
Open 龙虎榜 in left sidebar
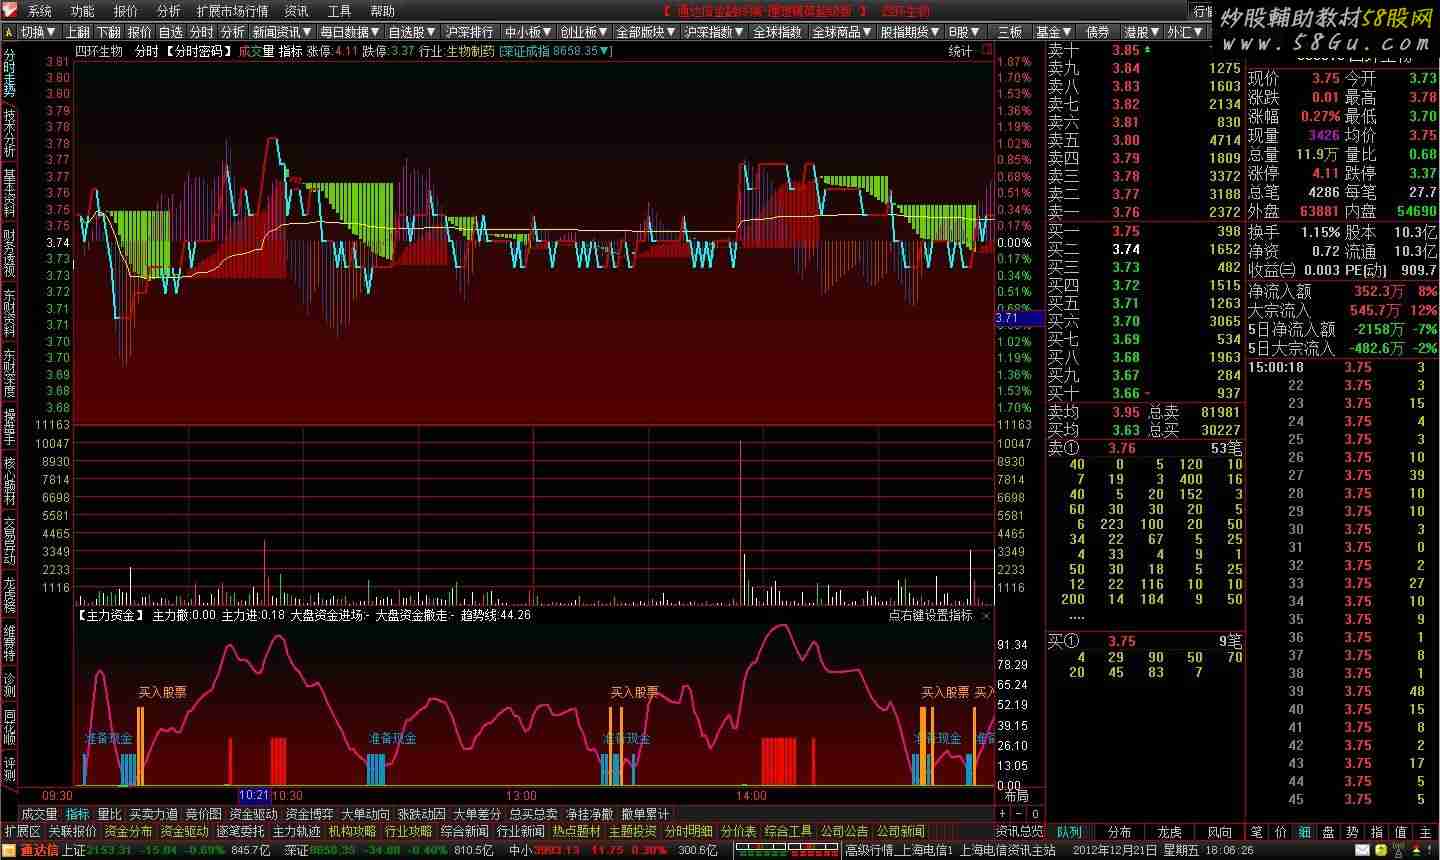click(9, 595)
